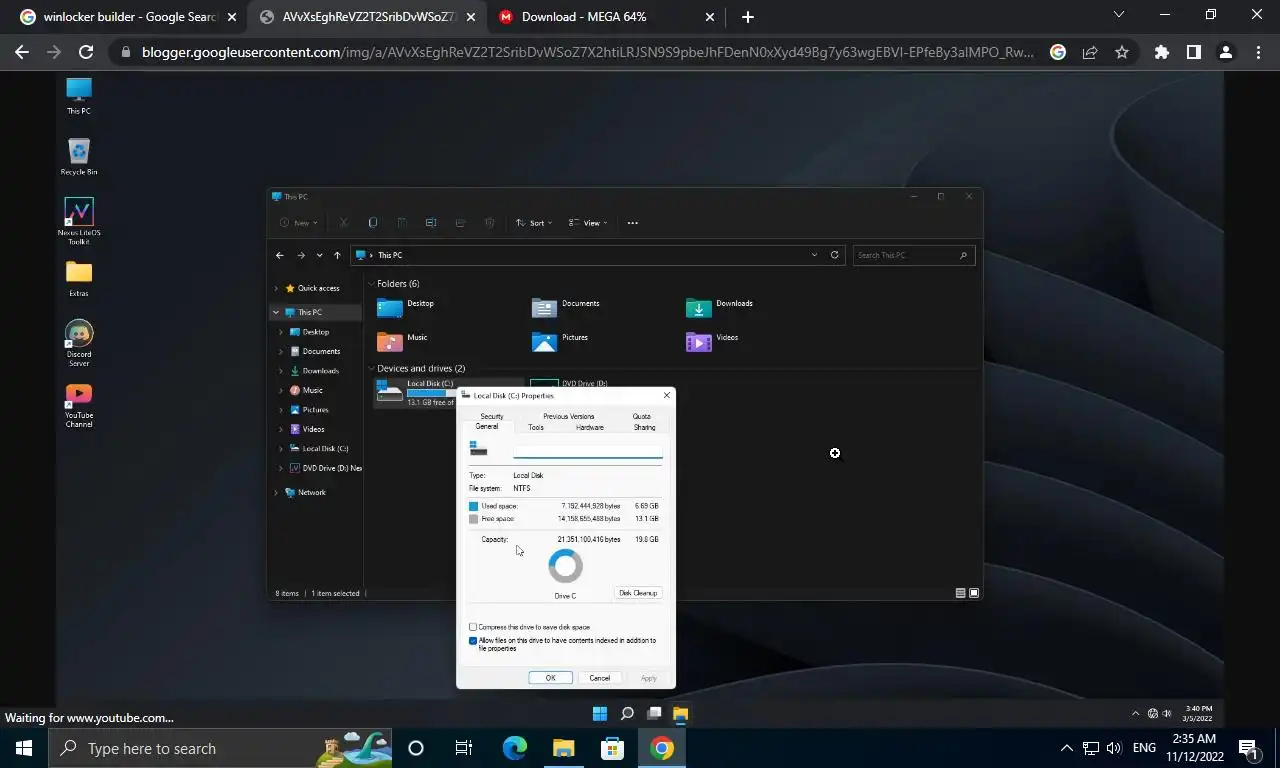Open the volume control in the system tray
The width and height of the screenshot is (1280, 768).
(x=1114, y=748)
